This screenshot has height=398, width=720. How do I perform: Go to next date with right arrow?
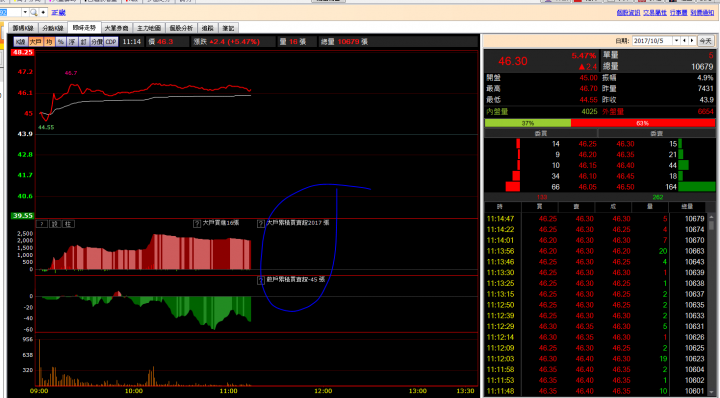pos(692,41)
